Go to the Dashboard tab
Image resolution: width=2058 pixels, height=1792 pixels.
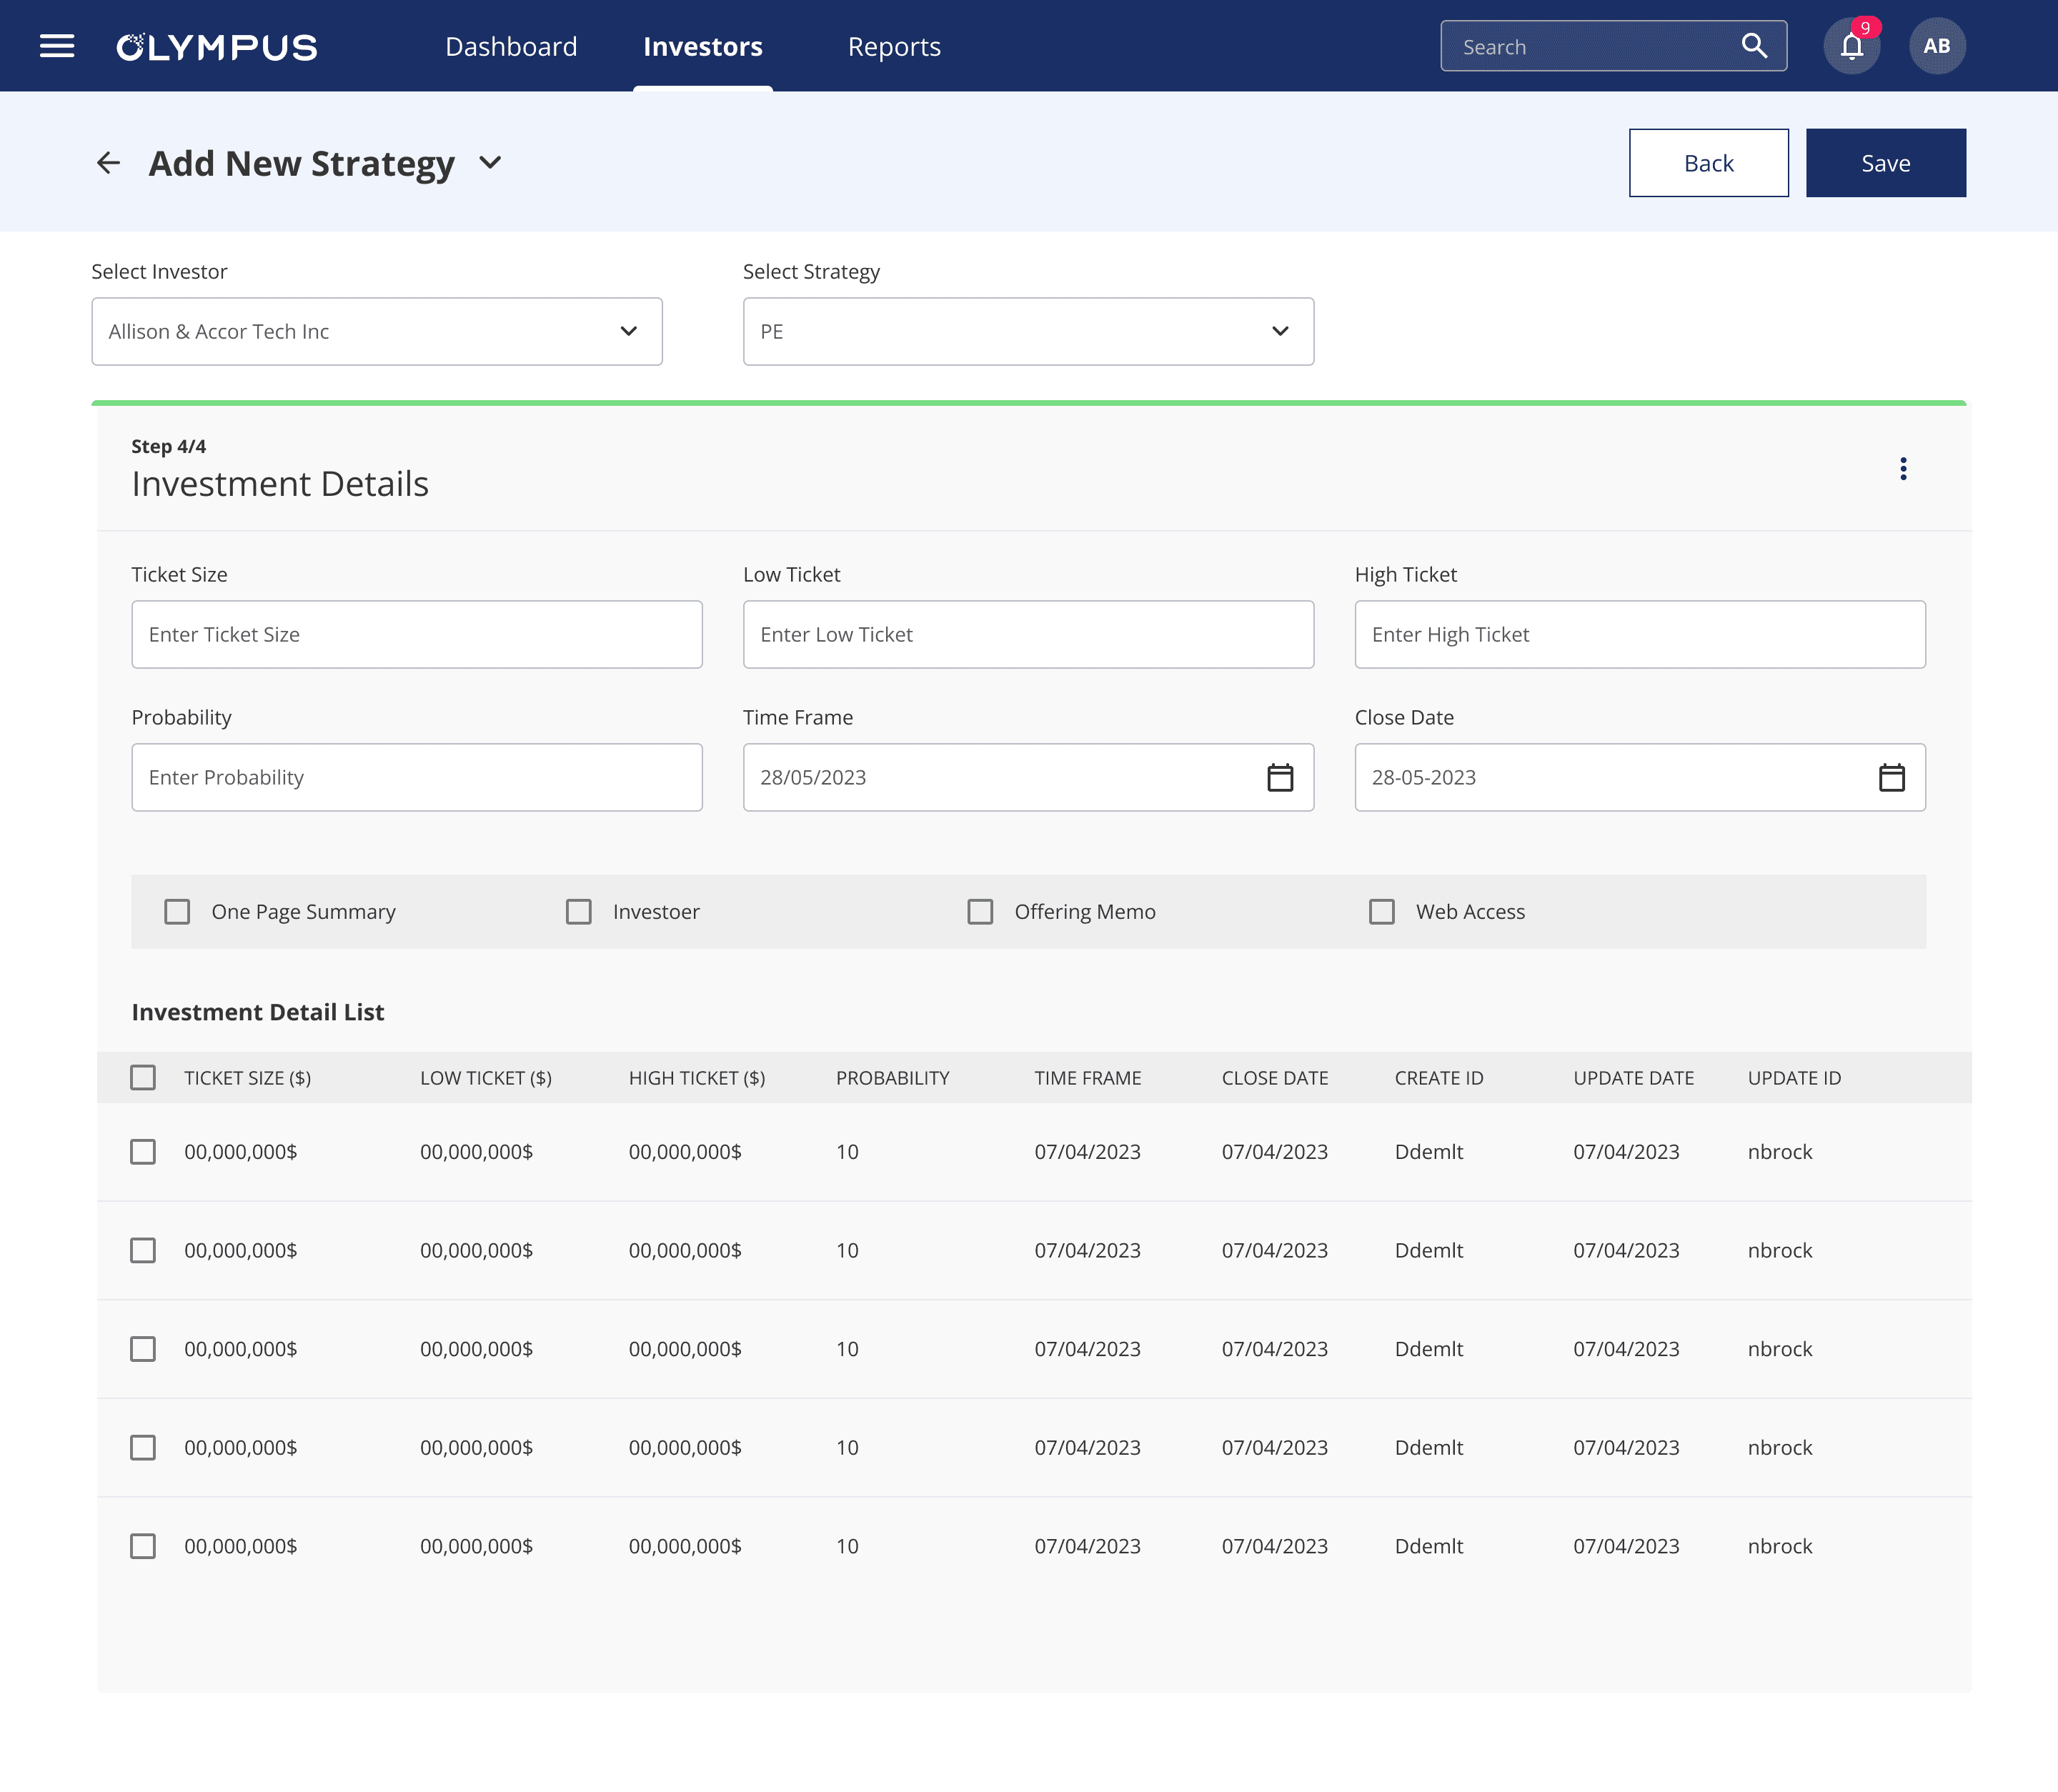pyautogui.click(x=511, y=47)
